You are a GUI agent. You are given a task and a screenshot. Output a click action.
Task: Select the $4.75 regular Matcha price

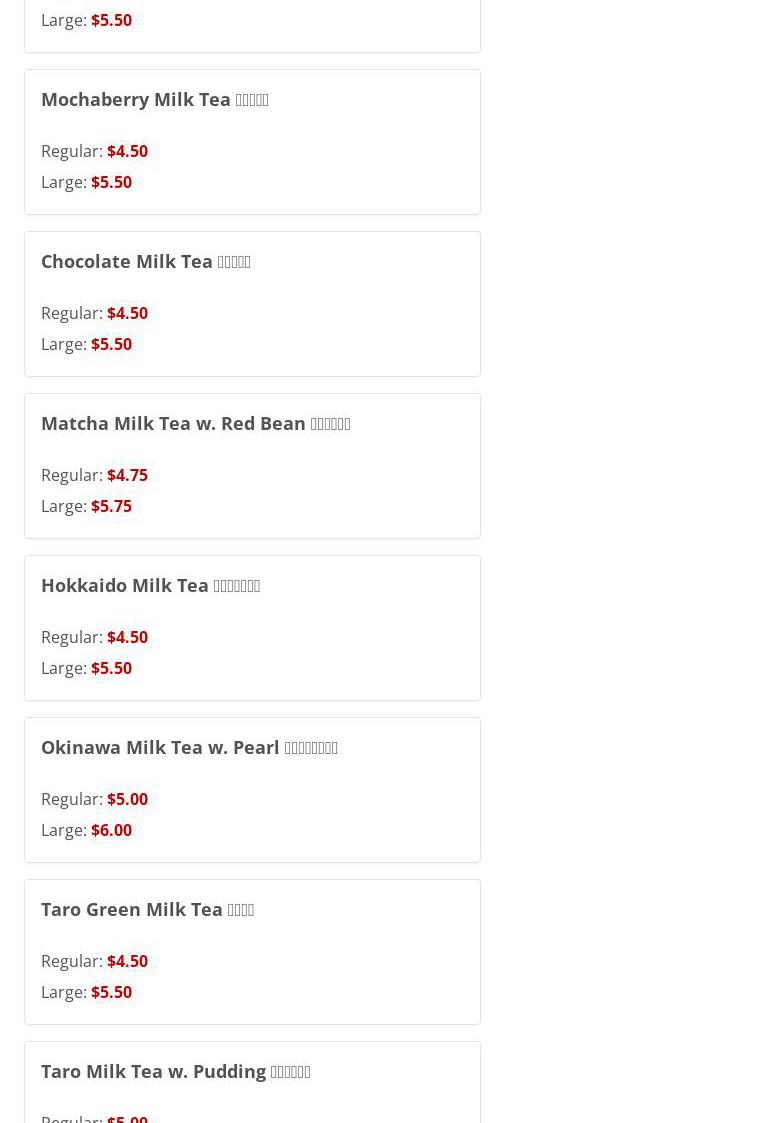click(127, 476)
